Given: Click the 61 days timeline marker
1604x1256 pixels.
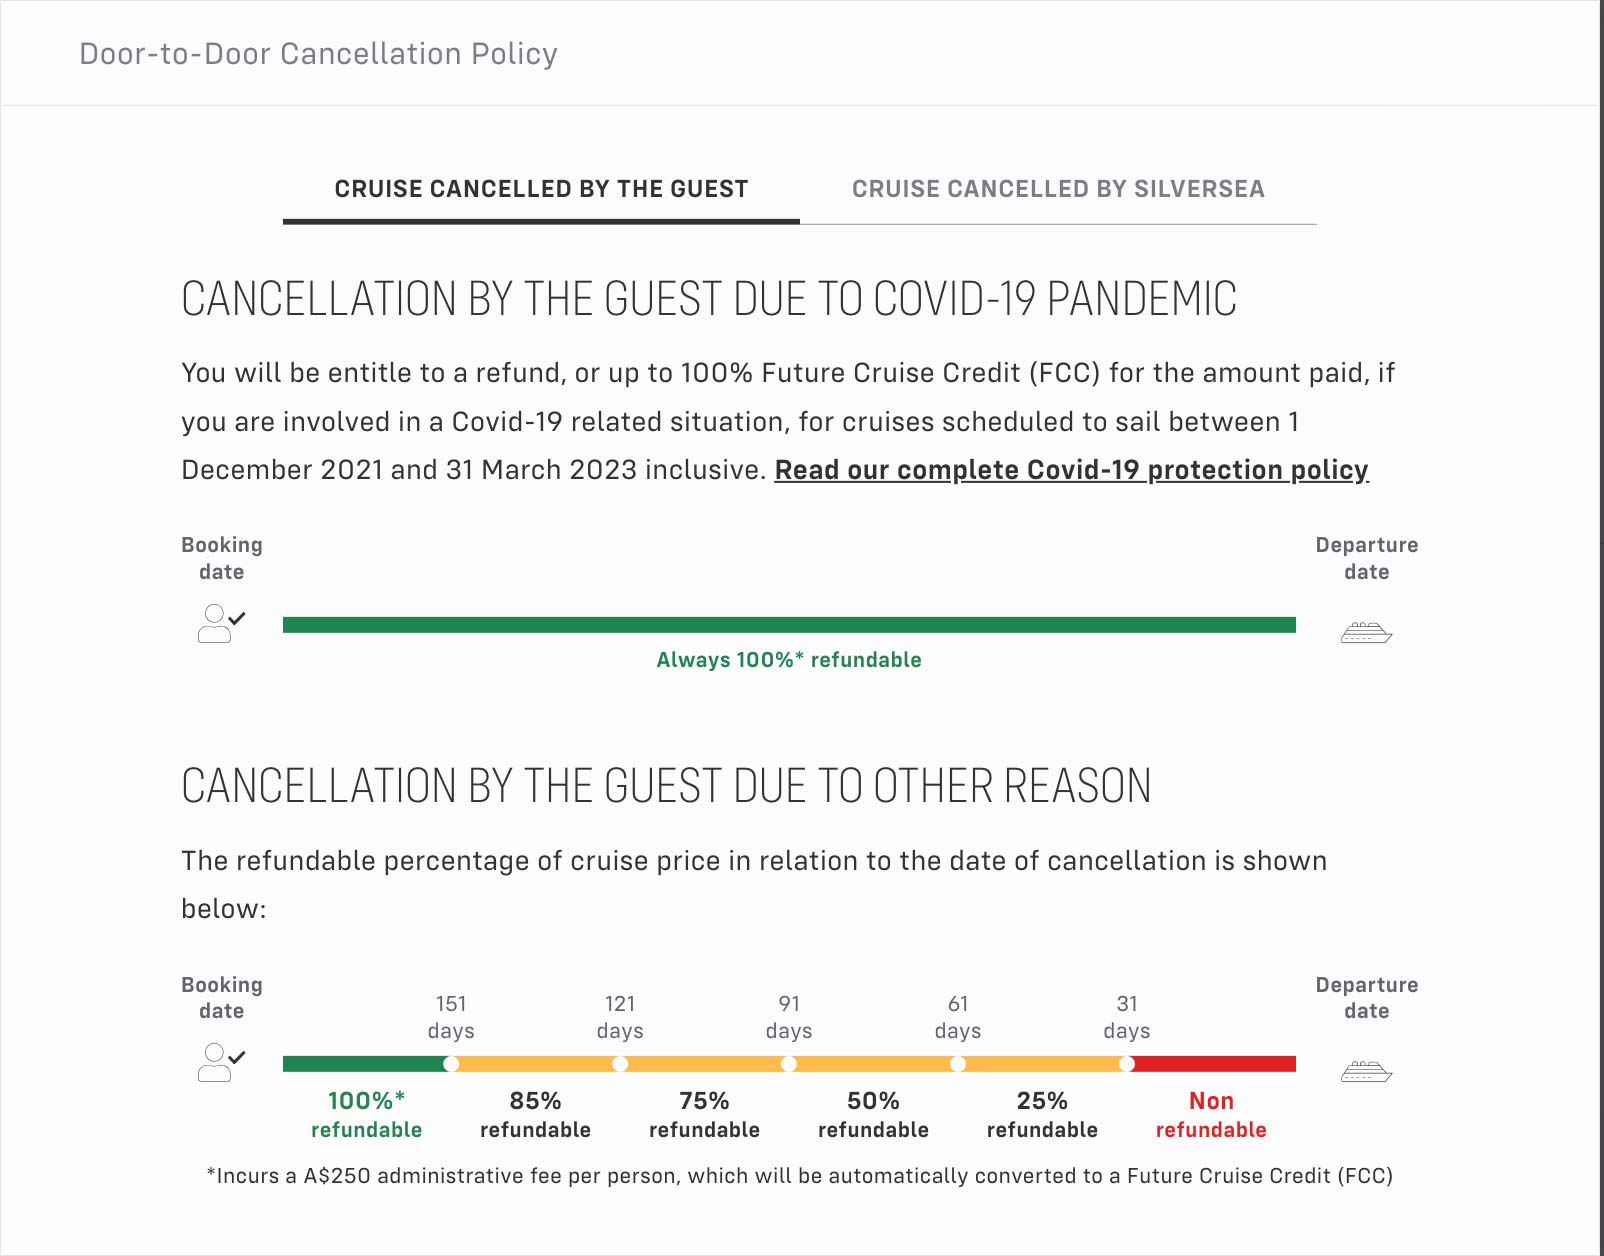Looking at the screenshot, I should 958,1064.
